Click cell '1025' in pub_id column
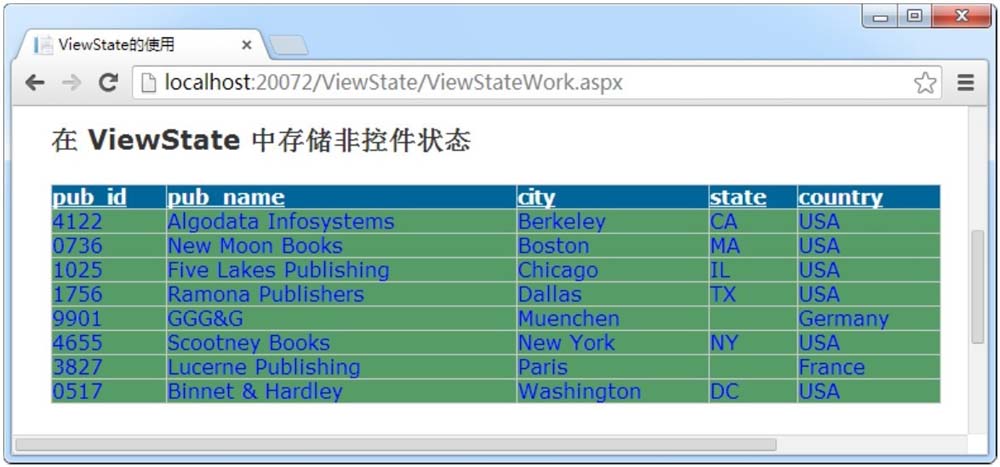1000x467 pixels. click(x=108, y=270)
